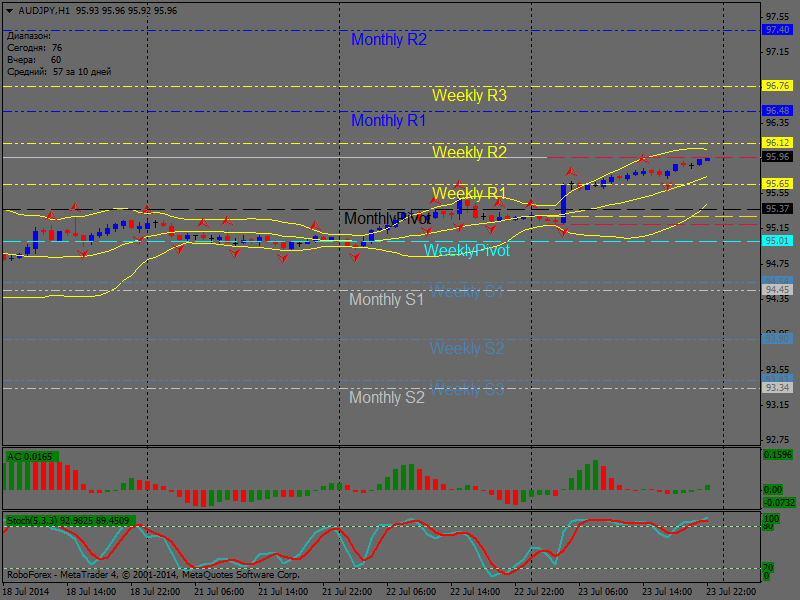Viewport: 800px width, 600px height.
Task: Select the Weekly S2 support label
Action: (x=467, y=349)
